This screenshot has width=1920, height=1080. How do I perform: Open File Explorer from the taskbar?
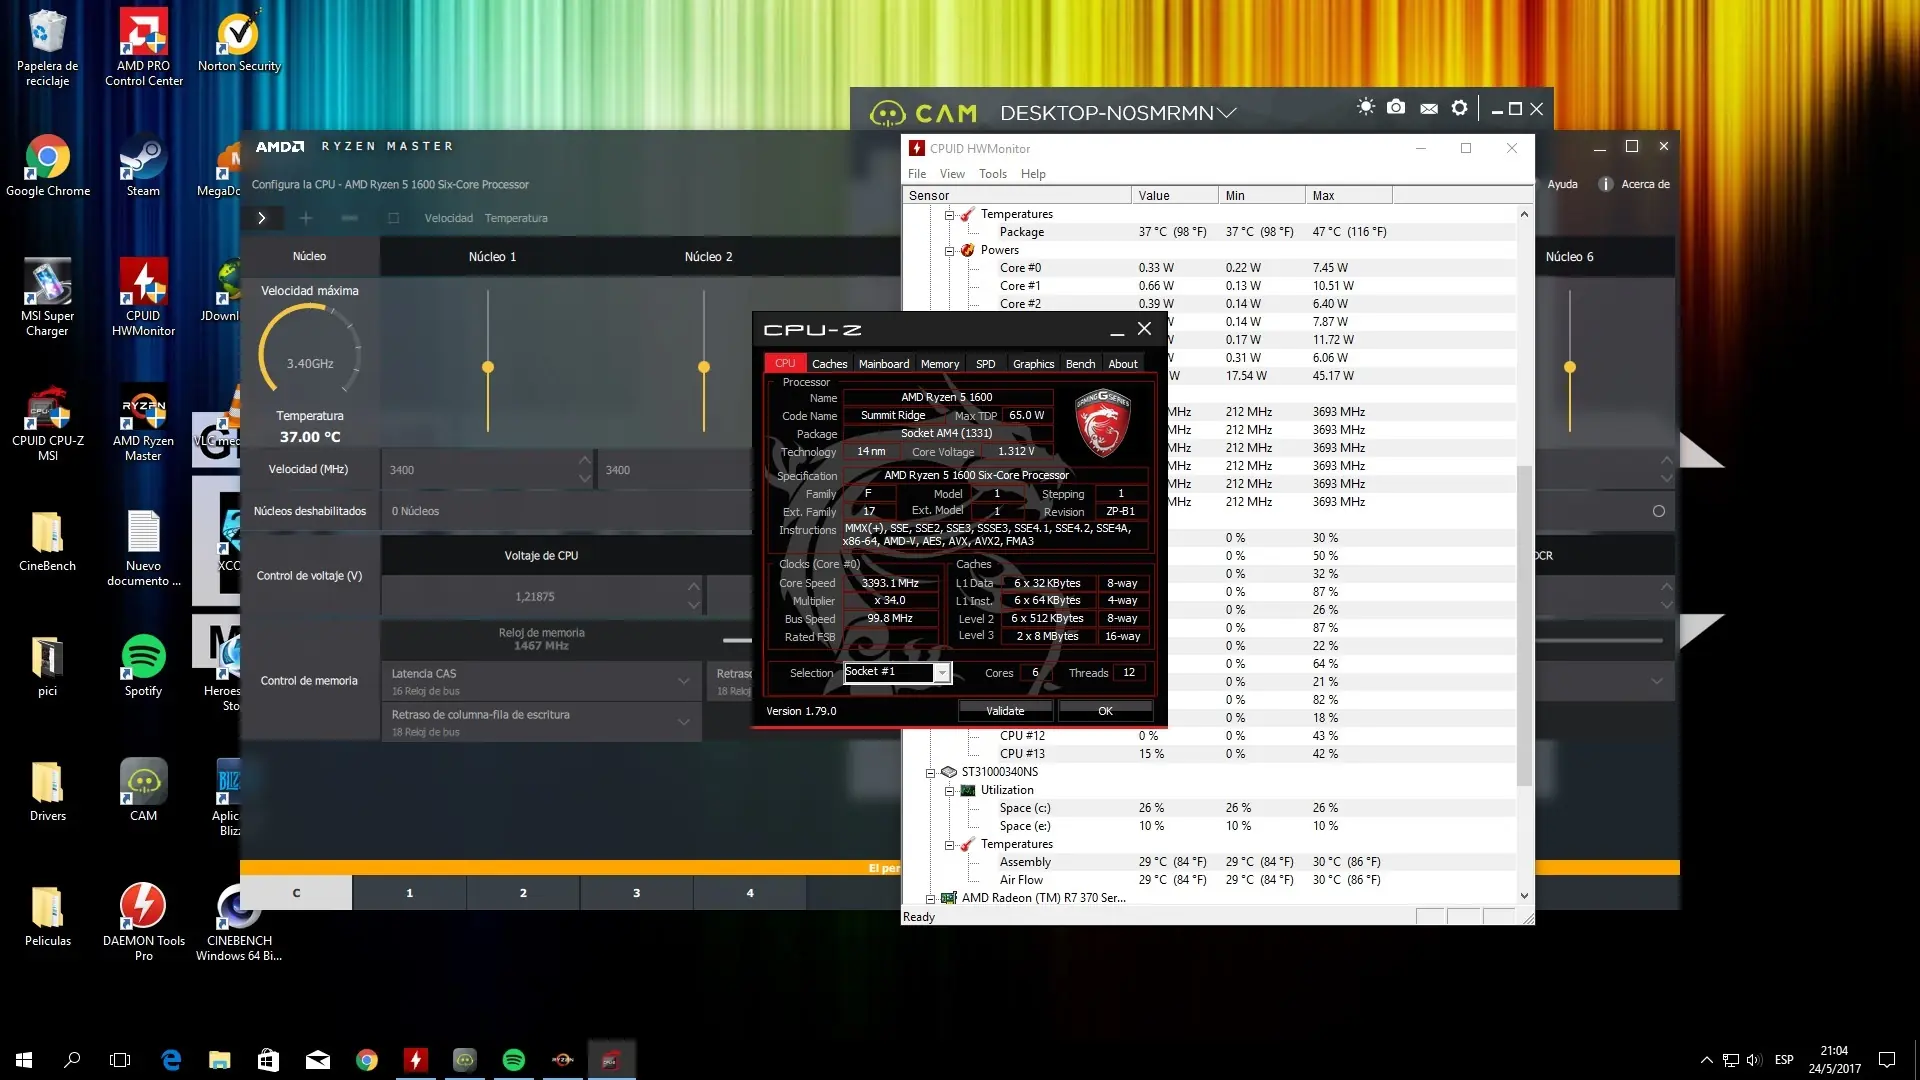click(x=220, y=1060)
